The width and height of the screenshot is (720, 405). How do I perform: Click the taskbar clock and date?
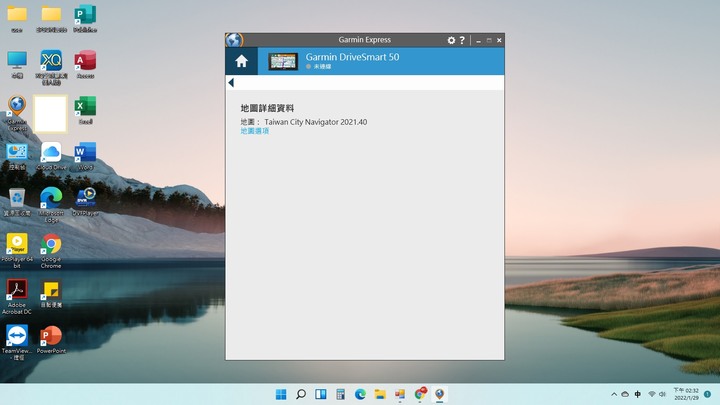click(x=686, y=394)
